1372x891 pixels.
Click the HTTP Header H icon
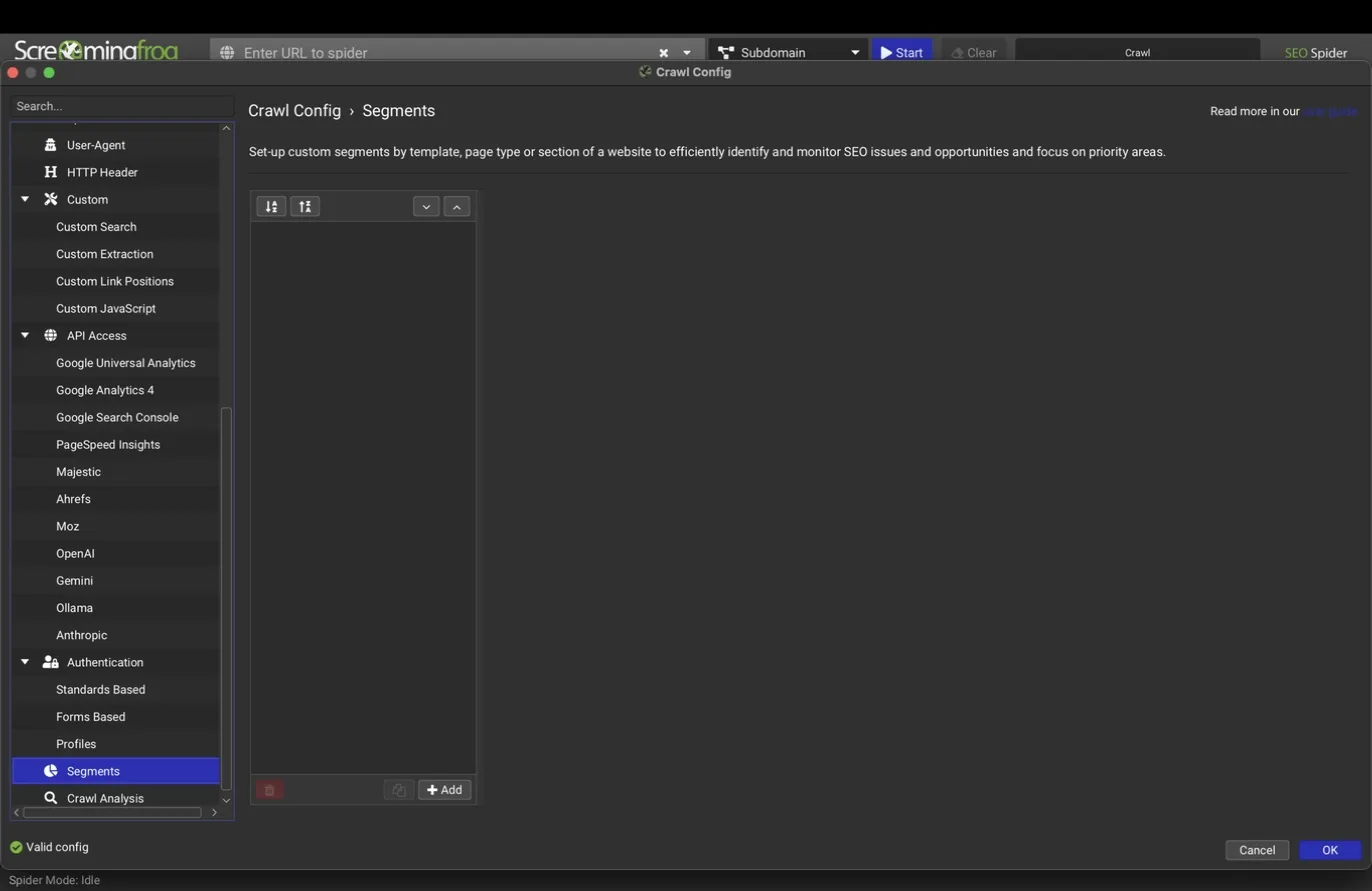(x=50, y=172)
